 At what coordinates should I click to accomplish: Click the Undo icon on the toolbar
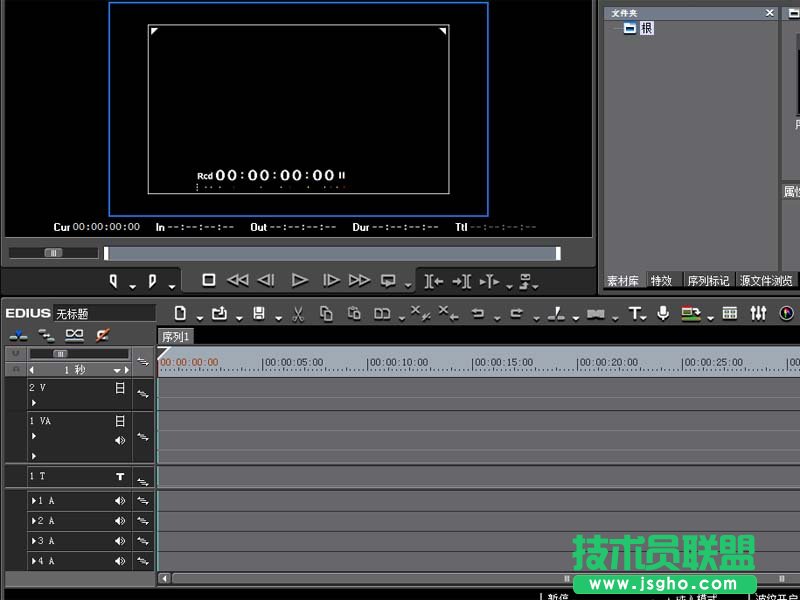coord(480,313)
